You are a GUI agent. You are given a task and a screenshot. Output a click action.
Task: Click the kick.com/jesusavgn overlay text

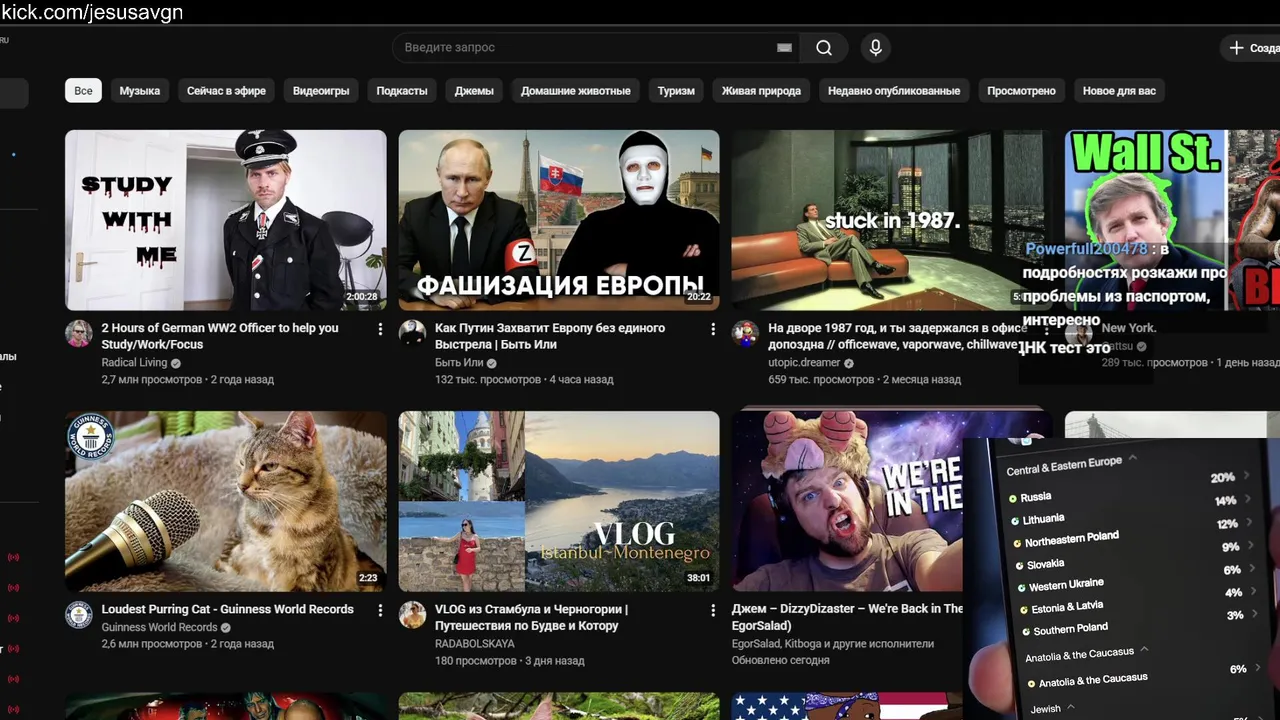[x=92, y=12]
